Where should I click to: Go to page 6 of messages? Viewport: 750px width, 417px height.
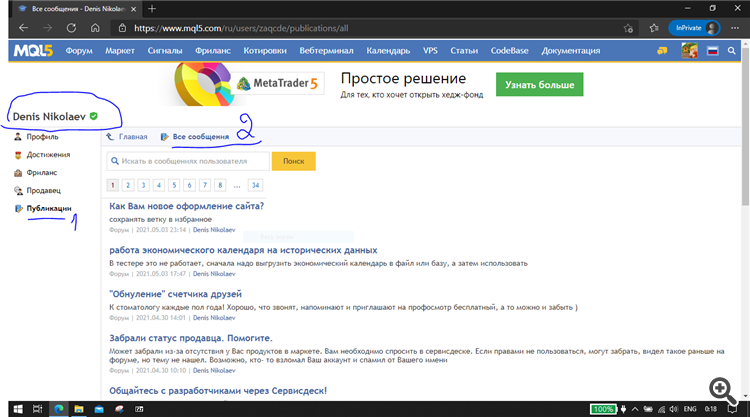(x=189, y=185)
